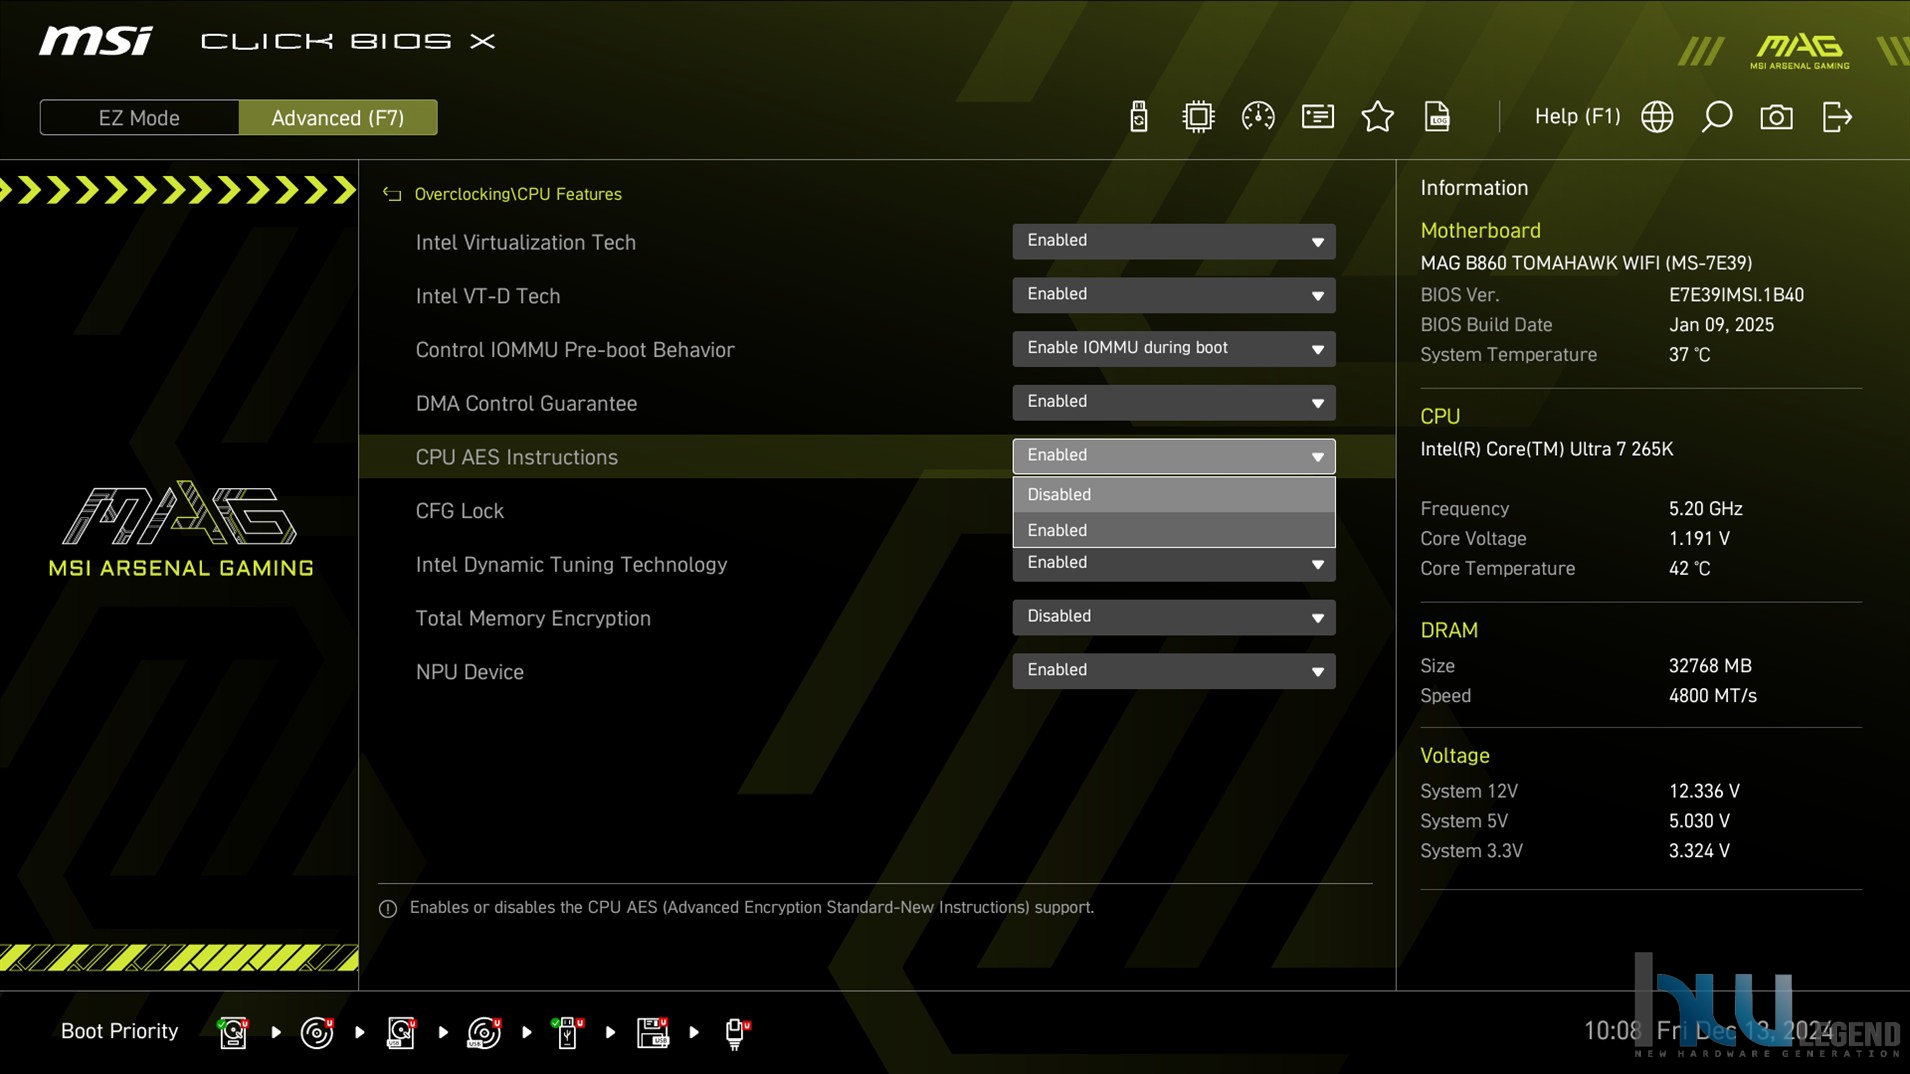
Task: Select the Intel VT-D Tech label
Action: click(487, 296)
